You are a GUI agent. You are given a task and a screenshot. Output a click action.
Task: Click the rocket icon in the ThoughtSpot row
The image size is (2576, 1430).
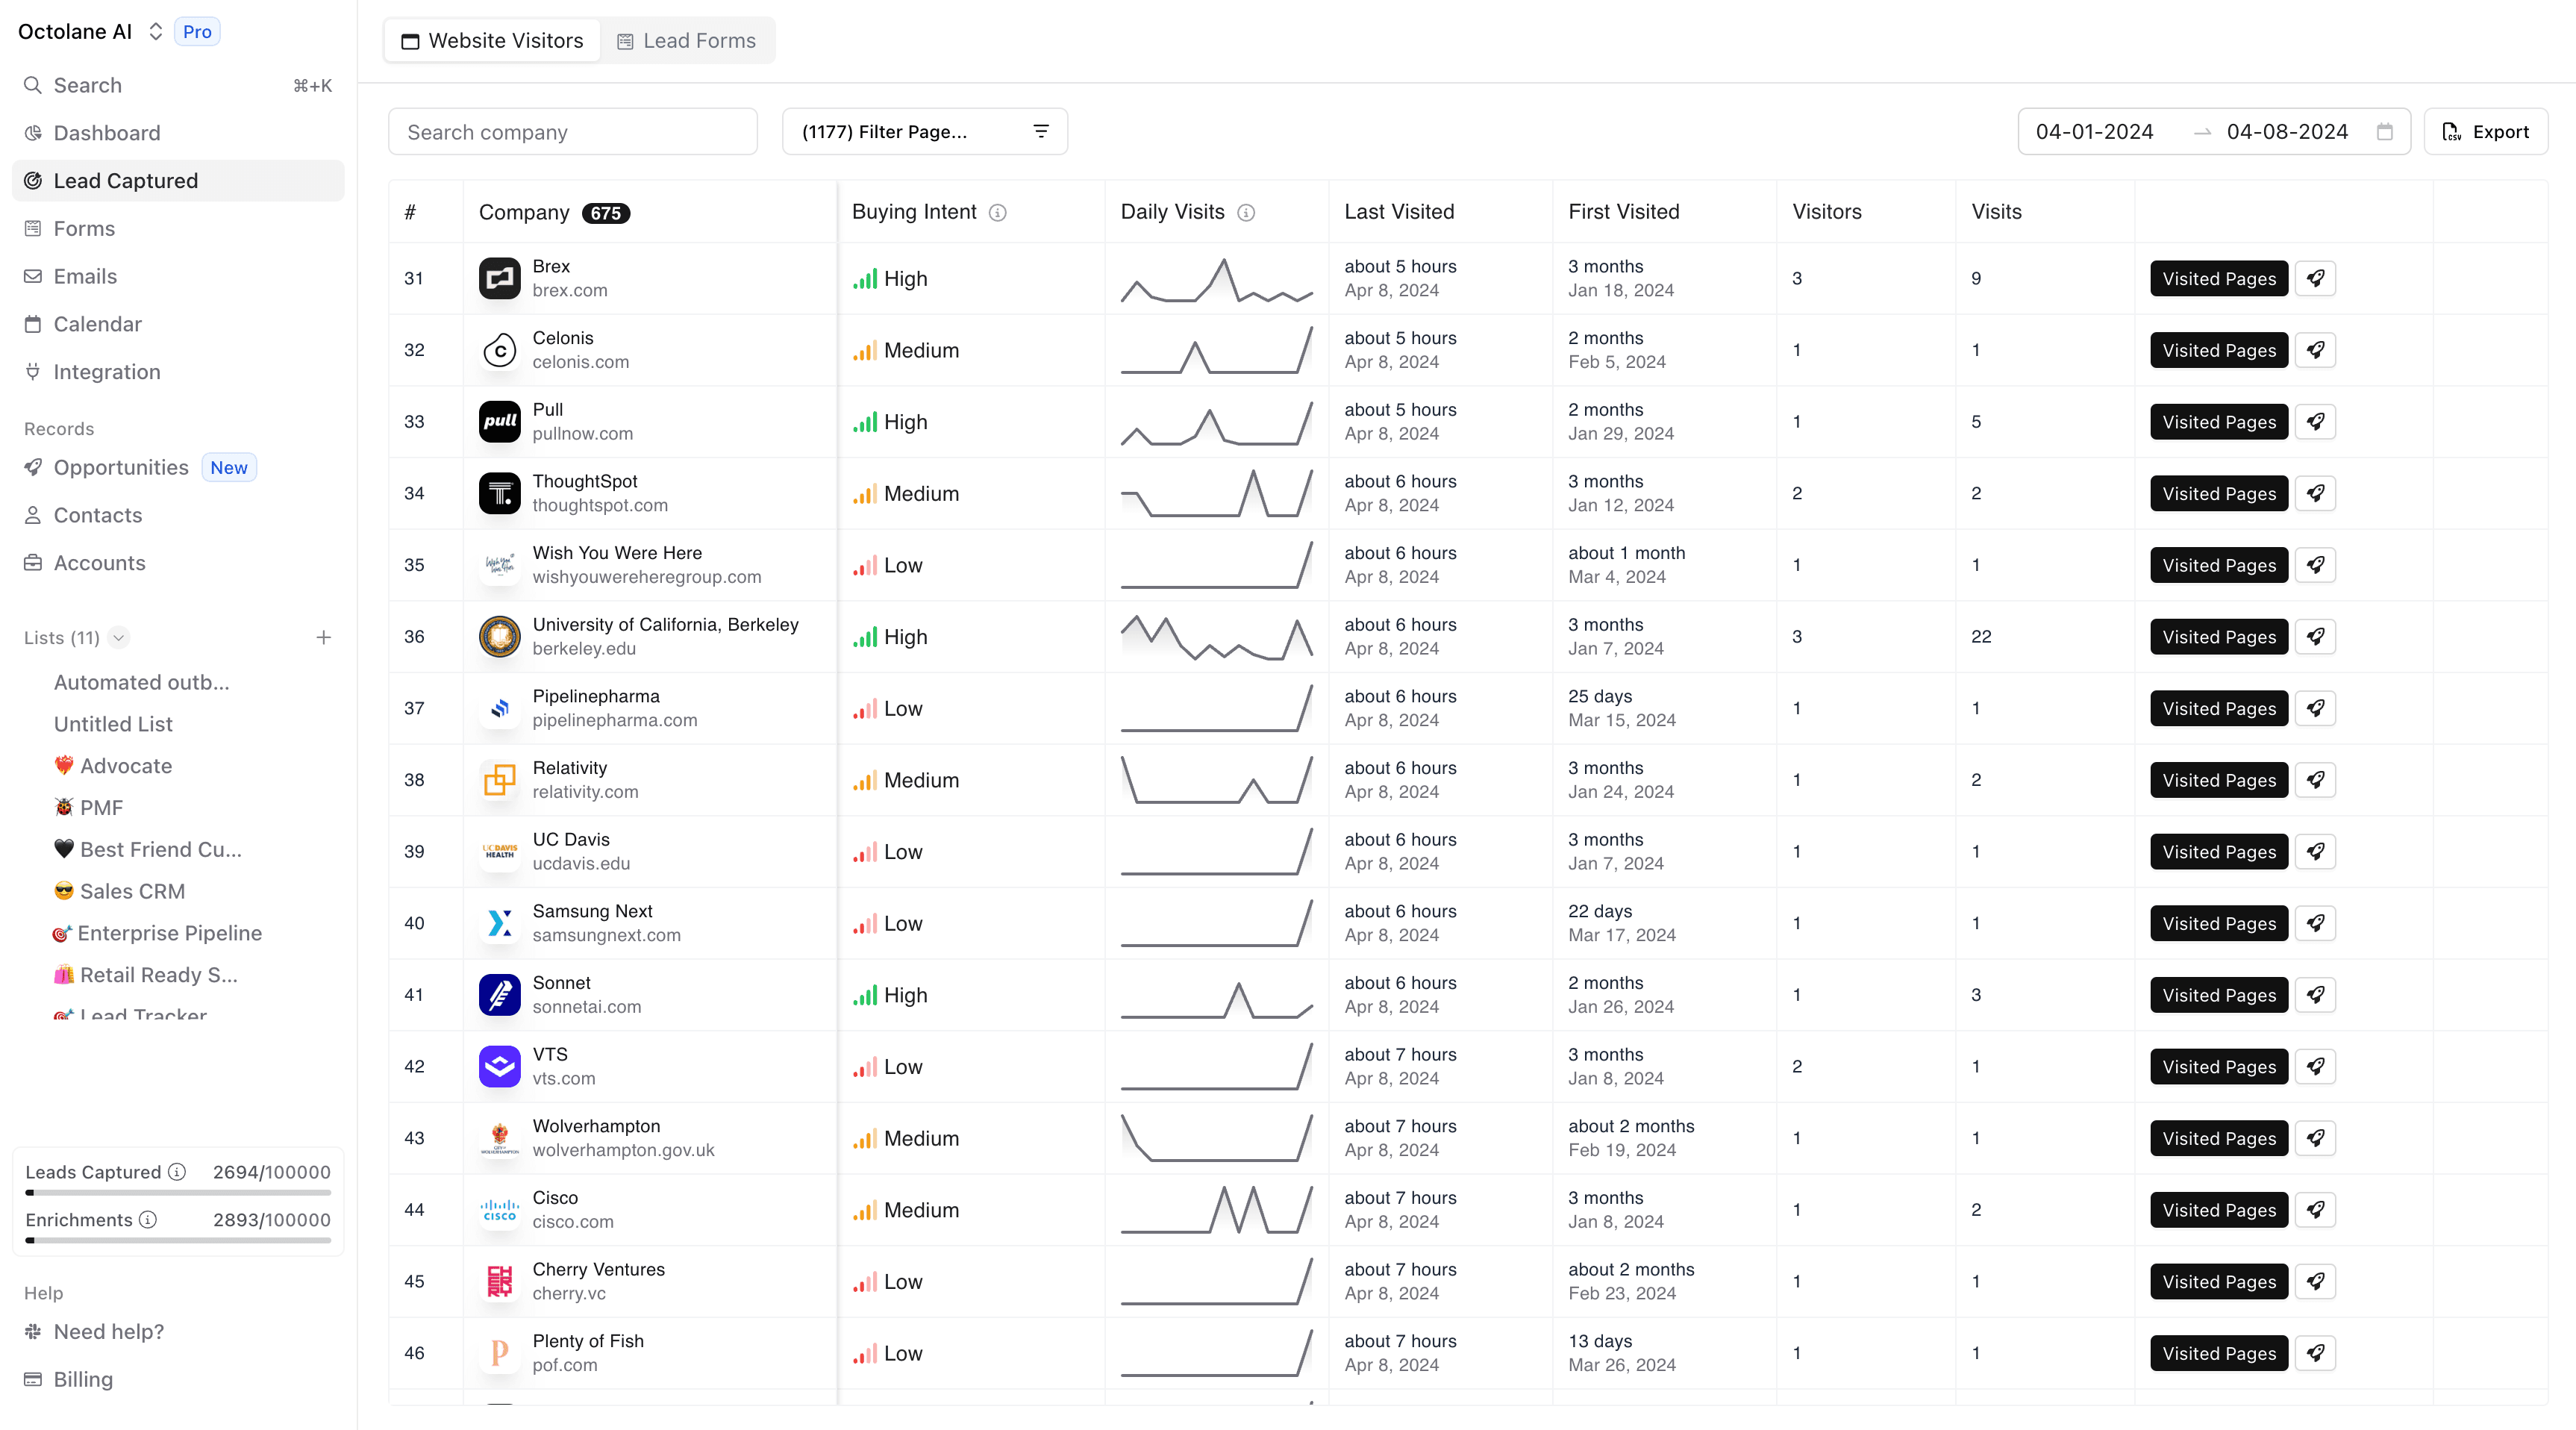point(2315,493)
